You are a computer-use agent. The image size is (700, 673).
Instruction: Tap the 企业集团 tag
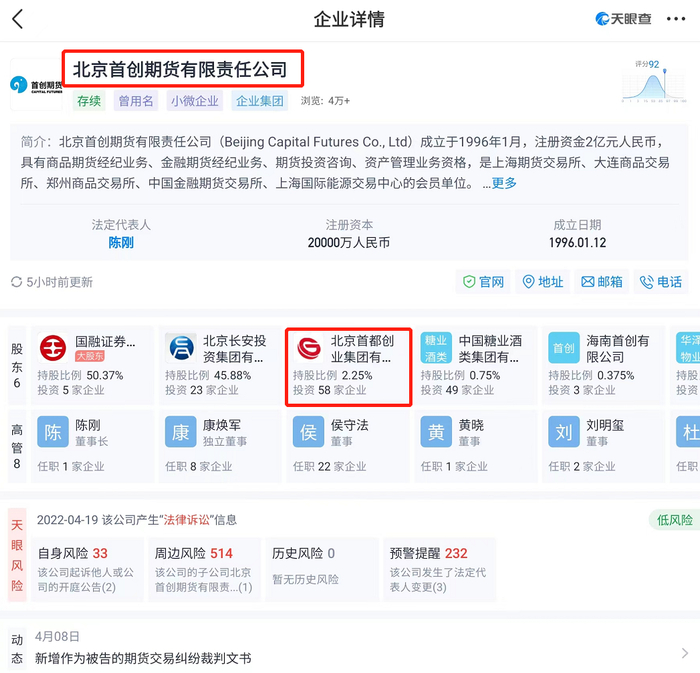pyautogui.click(x=259, y=101)
